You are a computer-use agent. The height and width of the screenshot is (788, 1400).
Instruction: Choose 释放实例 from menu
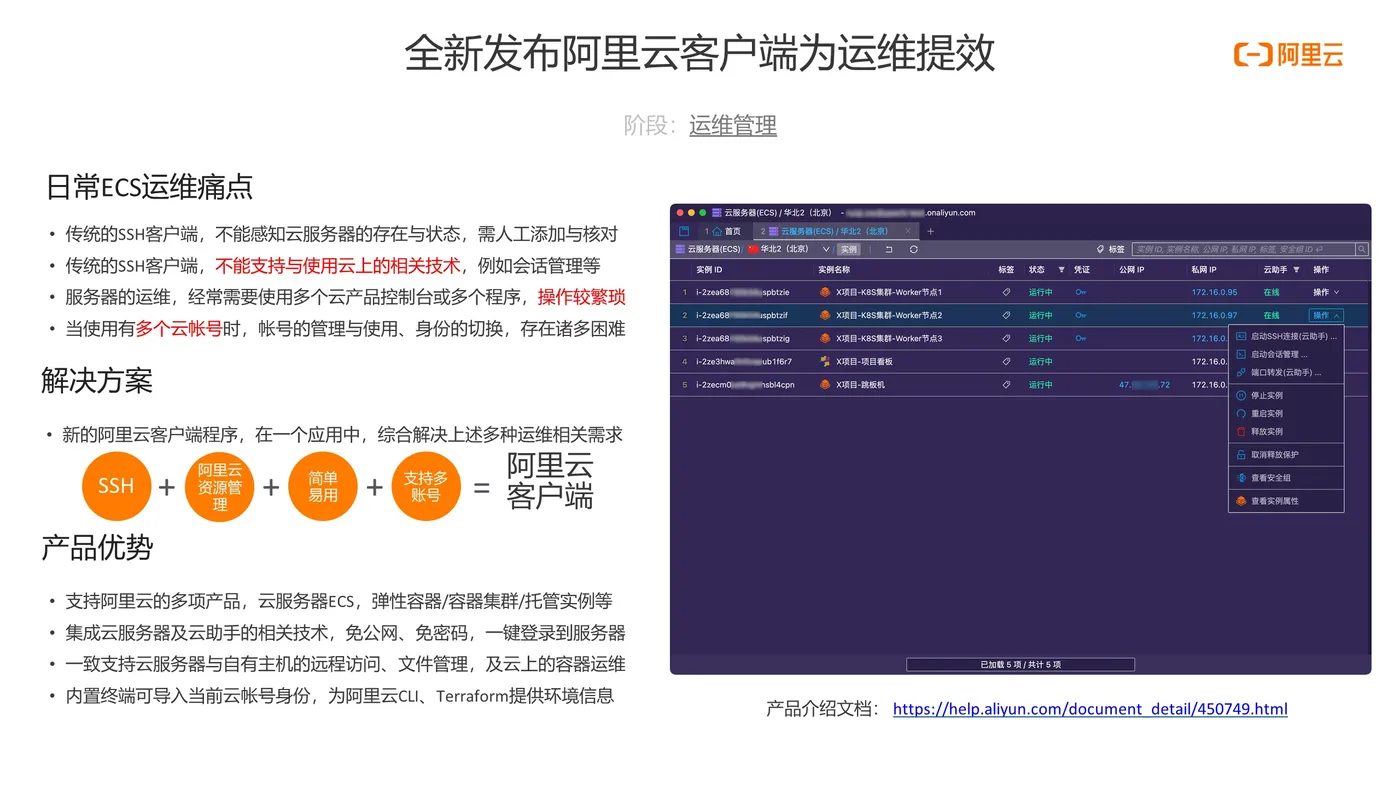(1286, 431)
